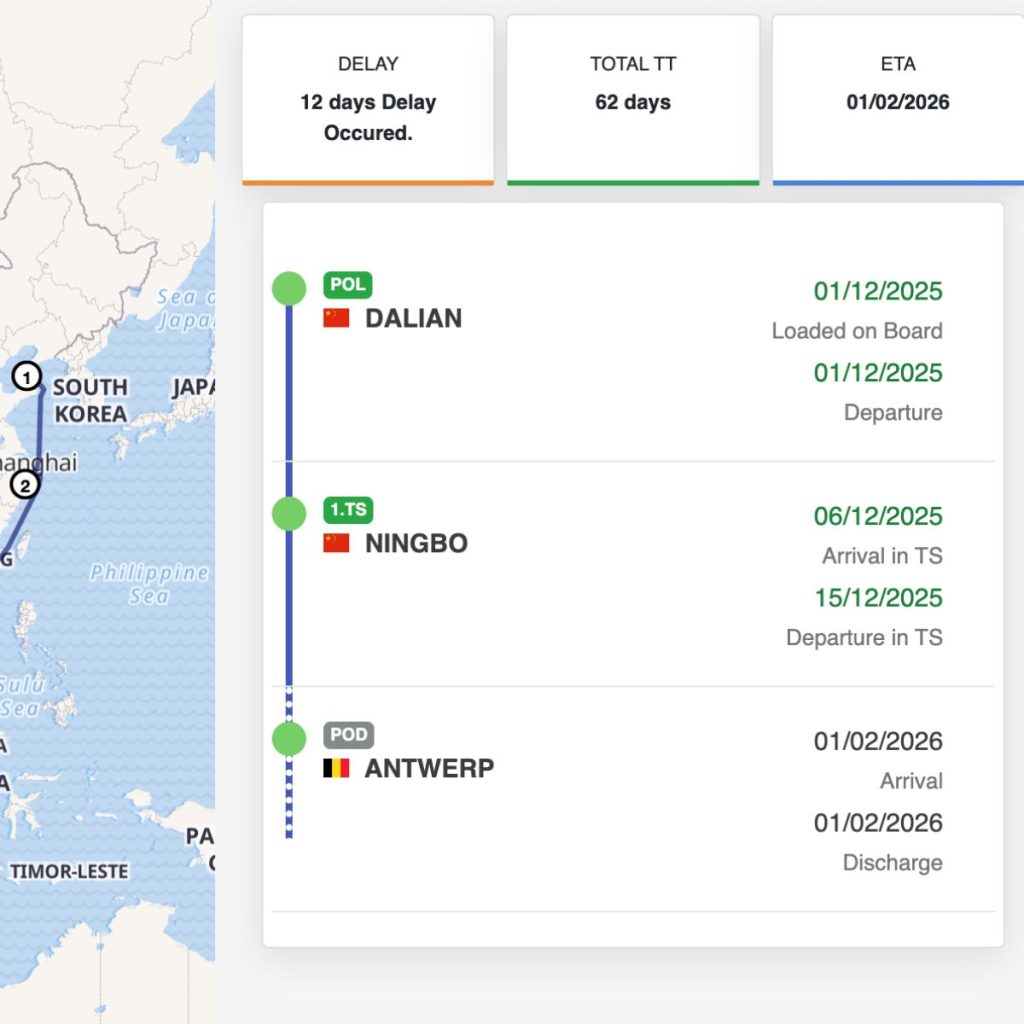Click the China flag beside NINGBO
This screenshot has height=1024, width=1024.
click(x=336, y=543)
